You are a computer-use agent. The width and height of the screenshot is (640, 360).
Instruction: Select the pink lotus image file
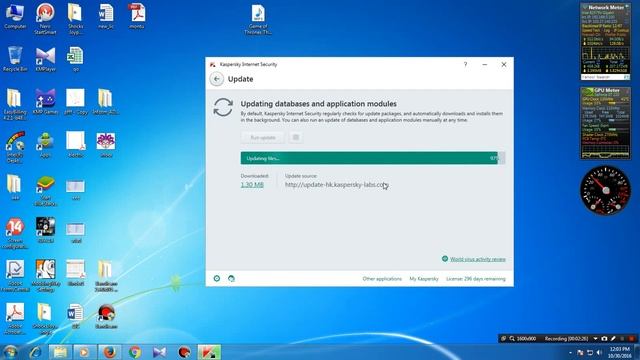click(106, 145)
